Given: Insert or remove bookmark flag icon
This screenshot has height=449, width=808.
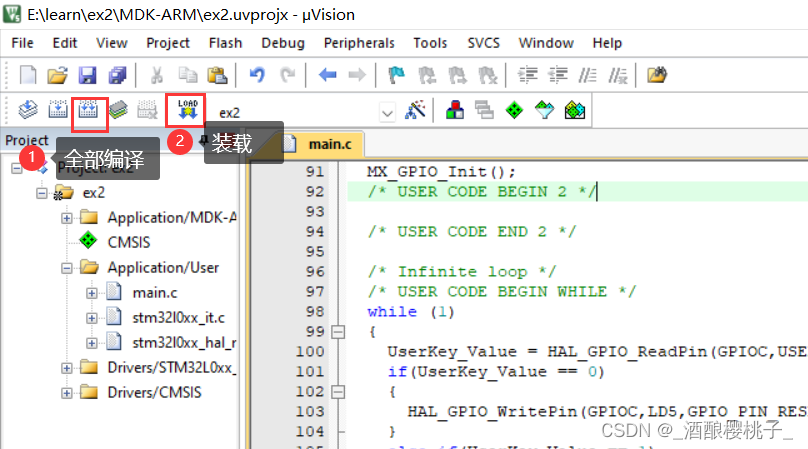Looking at the screenshot, I should 396,75.
